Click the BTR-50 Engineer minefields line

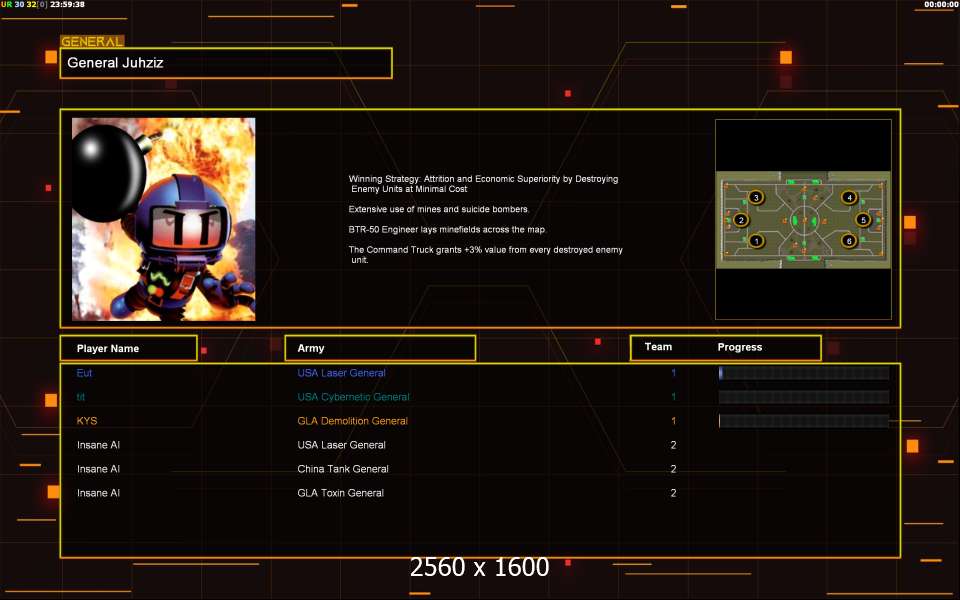click(x=448, y=230)
